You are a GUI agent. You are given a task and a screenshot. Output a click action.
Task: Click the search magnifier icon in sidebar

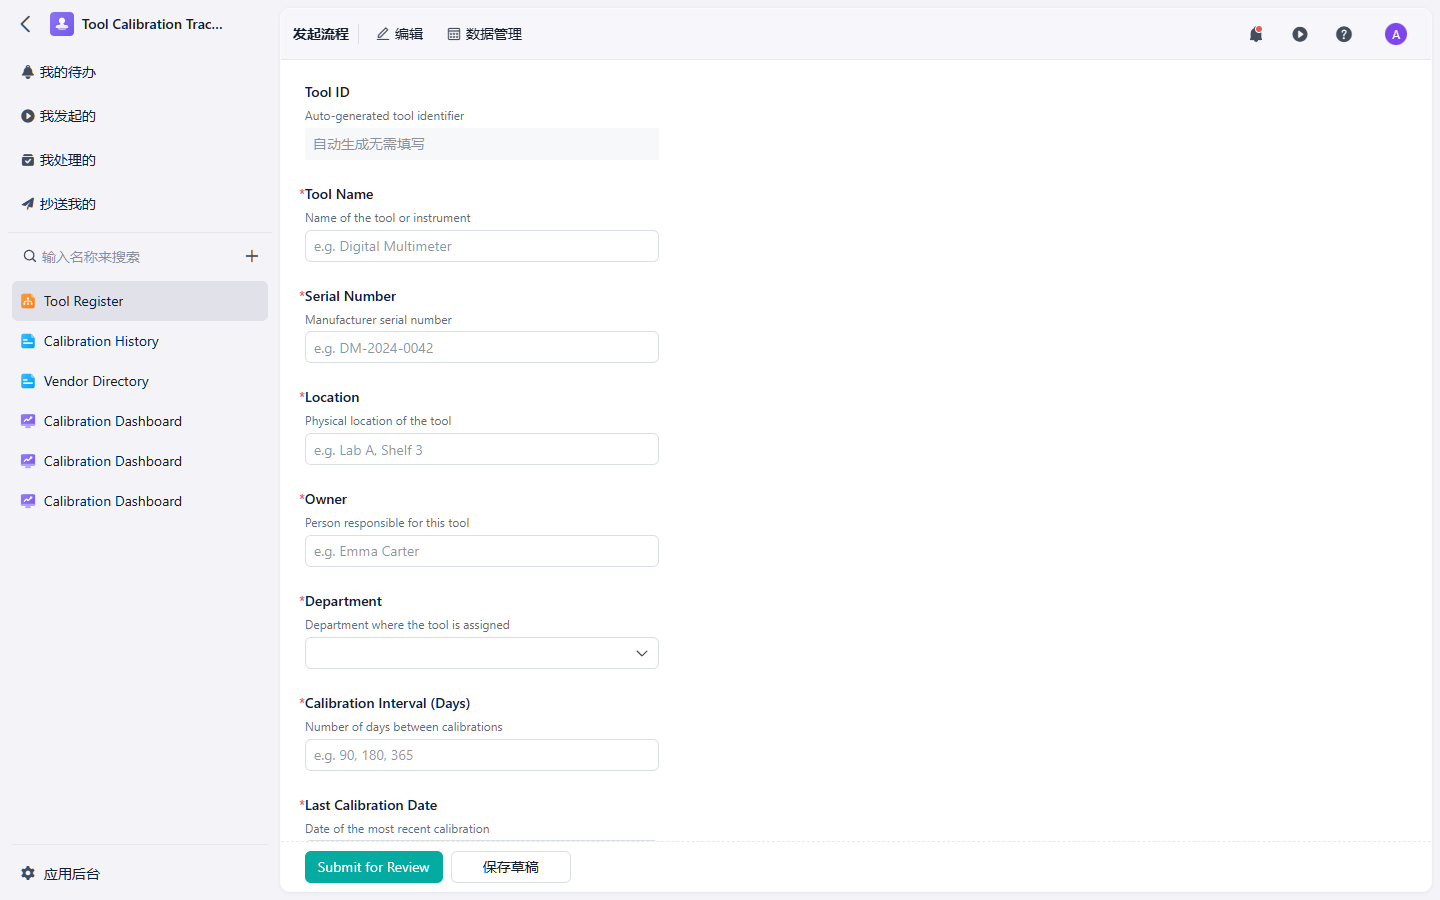point(30,257)
